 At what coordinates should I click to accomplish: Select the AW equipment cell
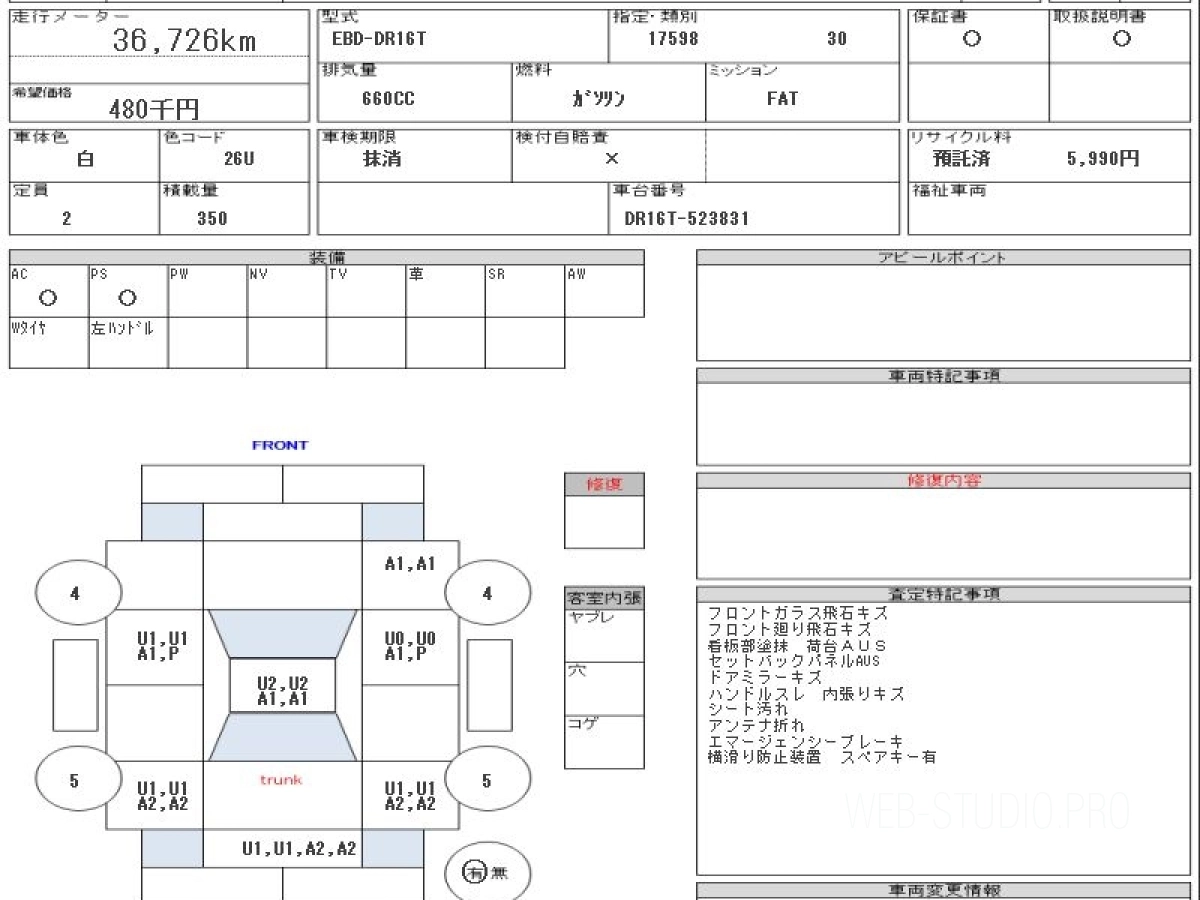point(604,291)
